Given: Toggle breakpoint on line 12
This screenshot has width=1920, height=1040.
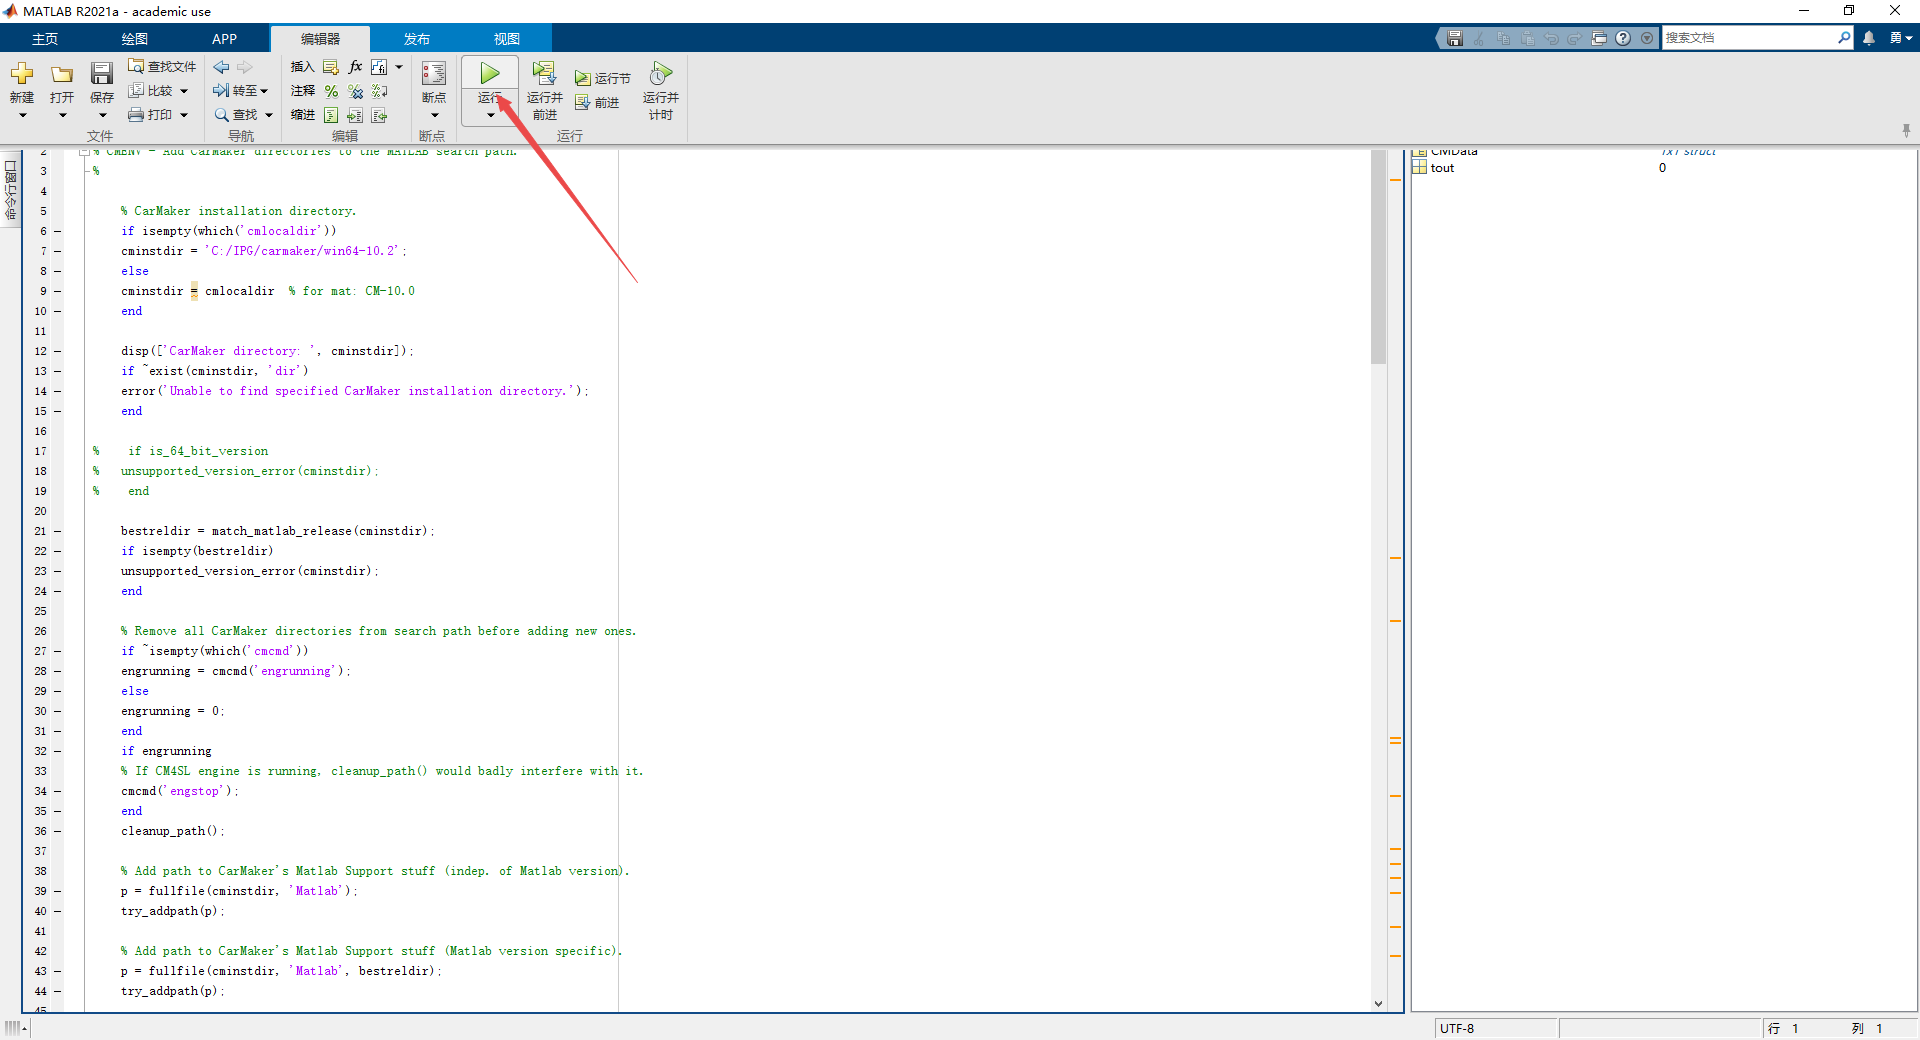Looking at the screenshot, I should [x=58, y=351].
